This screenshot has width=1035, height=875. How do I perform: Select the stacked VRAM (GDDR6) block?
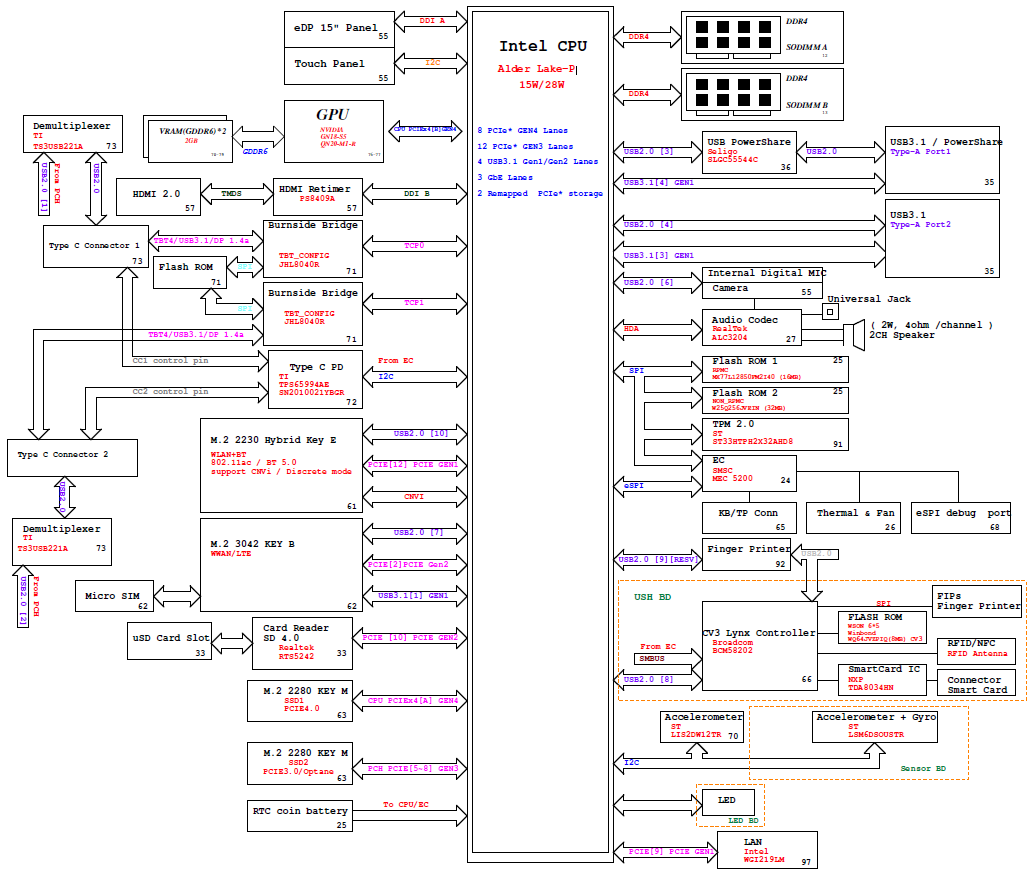[193, 137]
